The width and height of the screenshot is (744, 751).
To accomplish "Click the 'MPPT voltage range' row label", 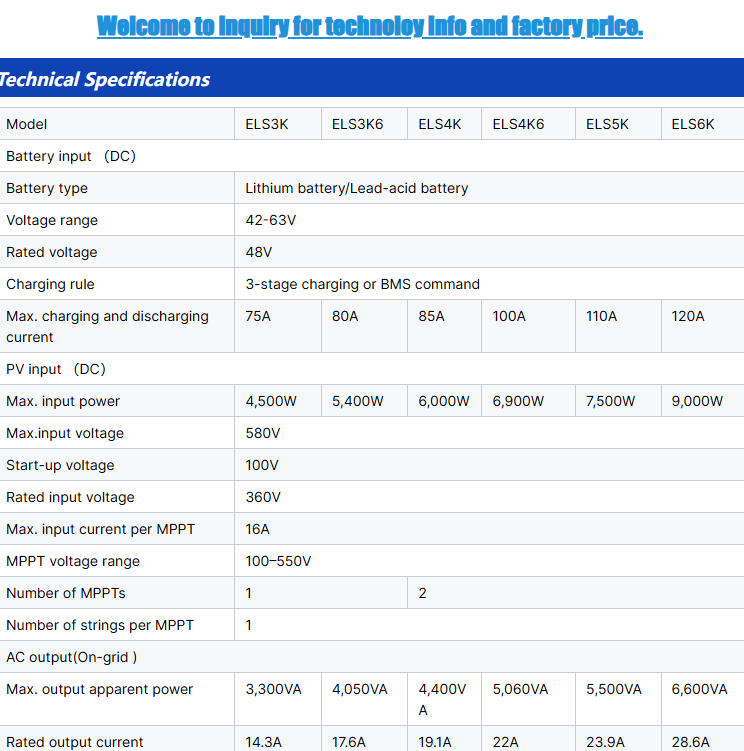I will pos(73,561).
